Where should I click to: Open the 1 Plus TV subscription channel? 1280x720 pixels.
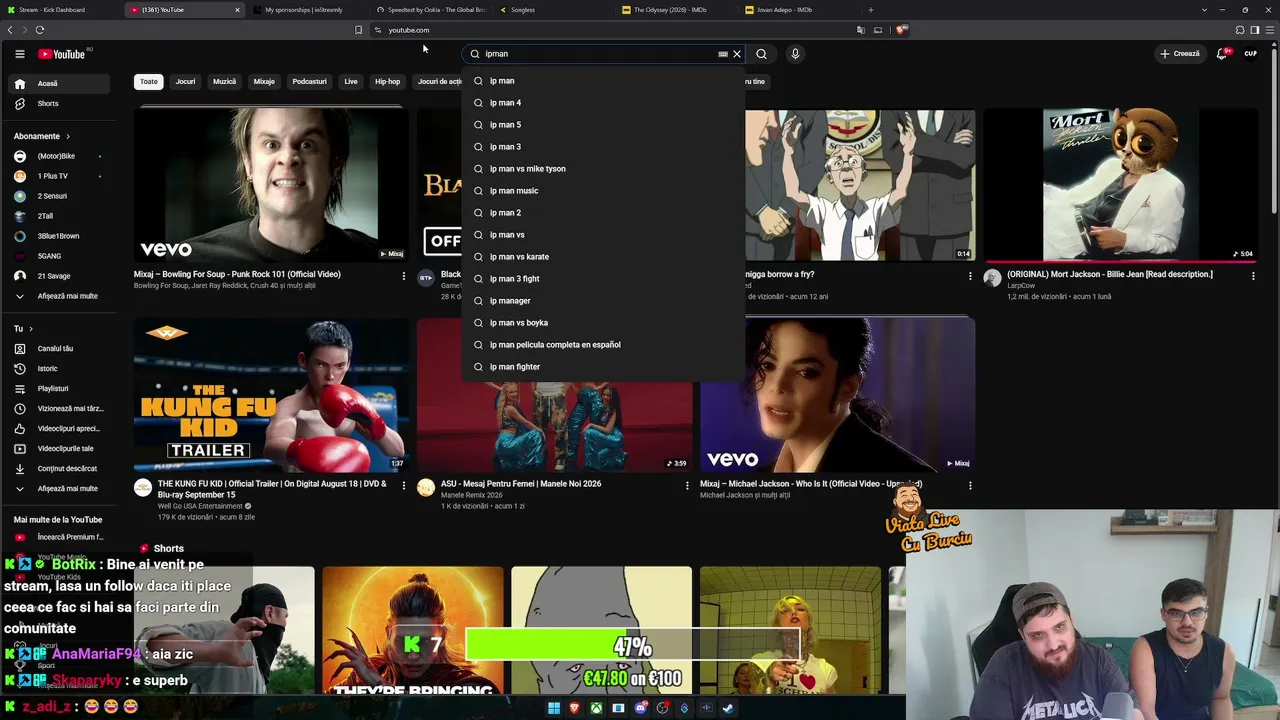coord(60,176)
